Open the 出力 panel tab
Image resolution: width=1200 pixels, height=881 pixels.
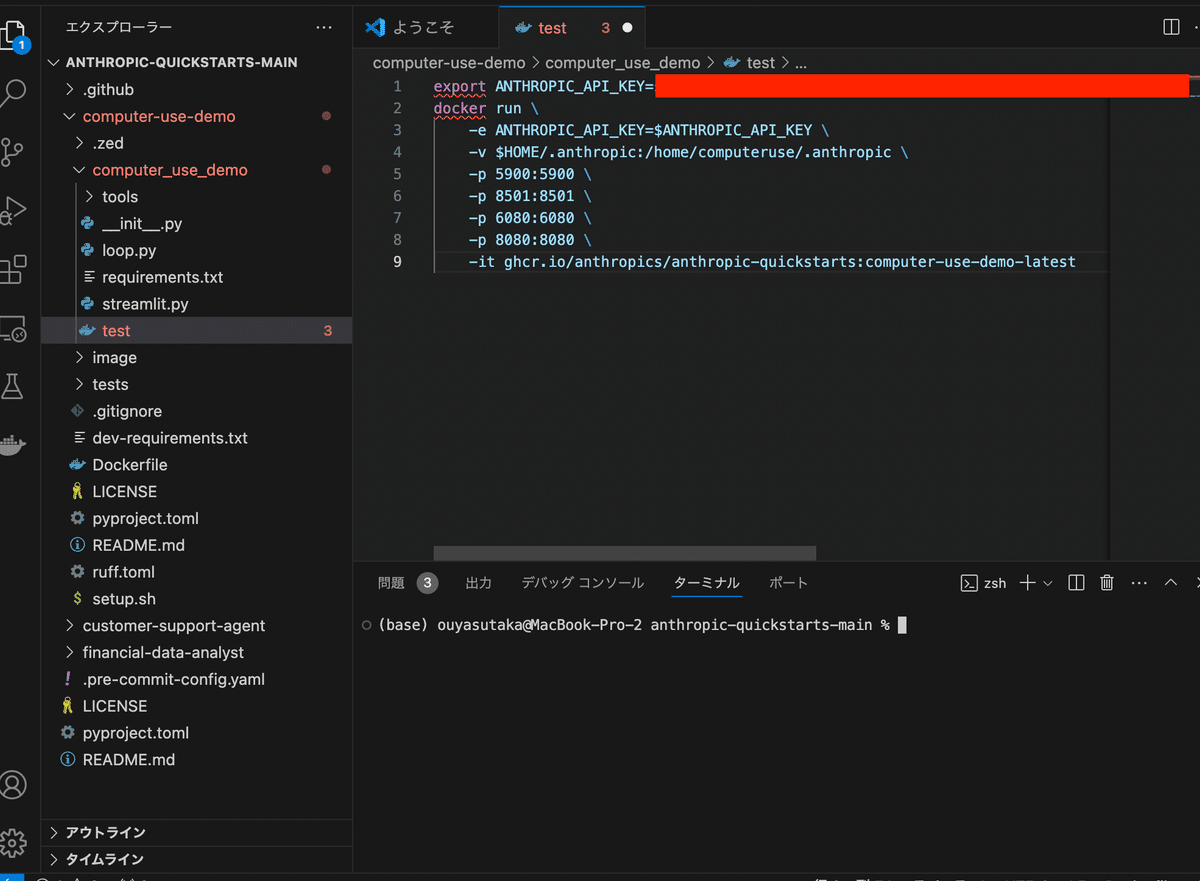[x=479, y=583]
